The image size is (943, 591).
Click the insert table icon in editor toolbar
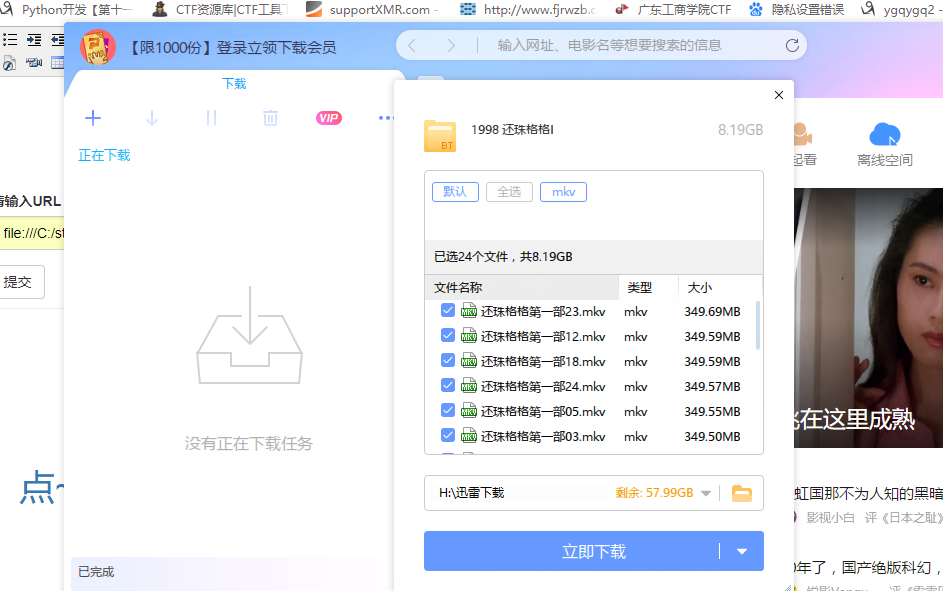58,63
